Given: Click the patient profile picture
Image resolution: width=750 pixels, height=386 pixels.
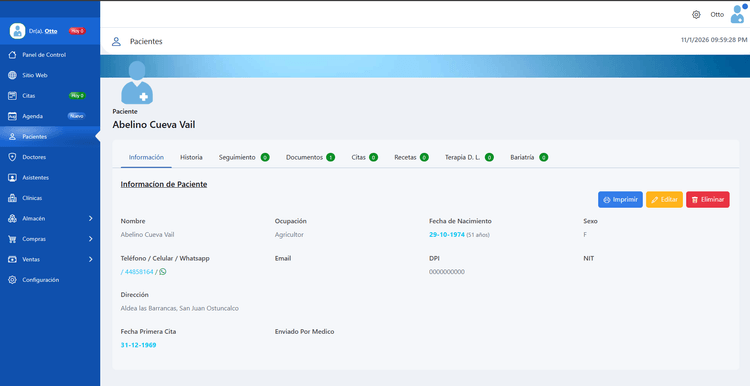Looking at the screenshot, I should (x=137, y=82).
